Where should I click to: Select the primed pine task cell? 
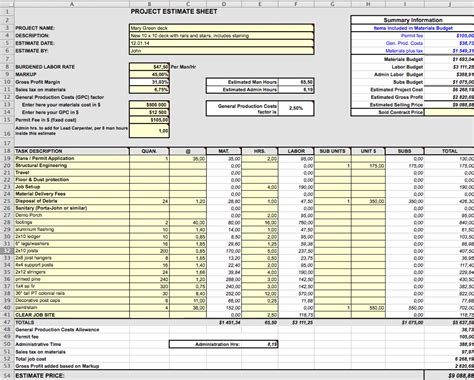pyautogui.click(x=72, y=279)
